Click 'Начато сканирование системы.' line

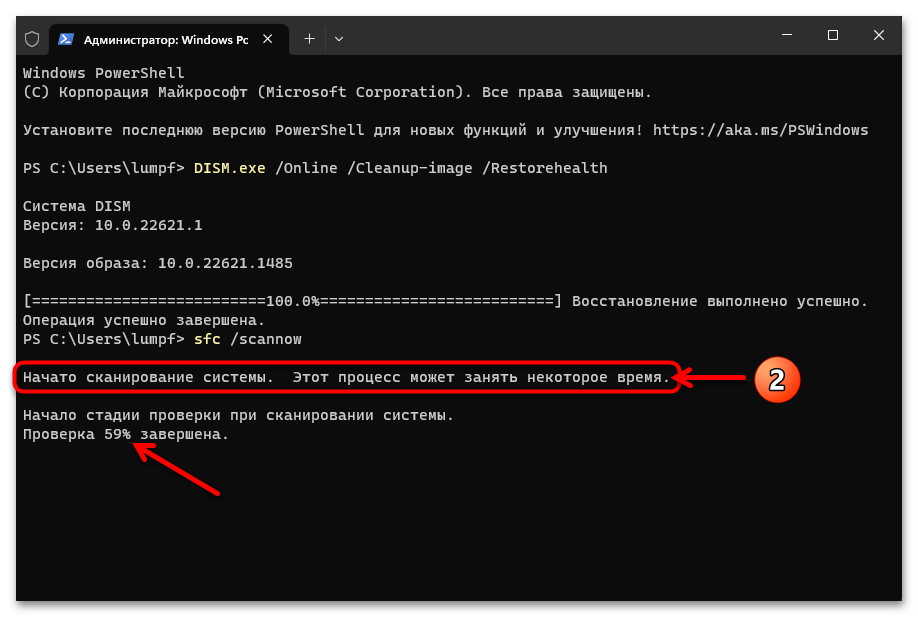346,378
